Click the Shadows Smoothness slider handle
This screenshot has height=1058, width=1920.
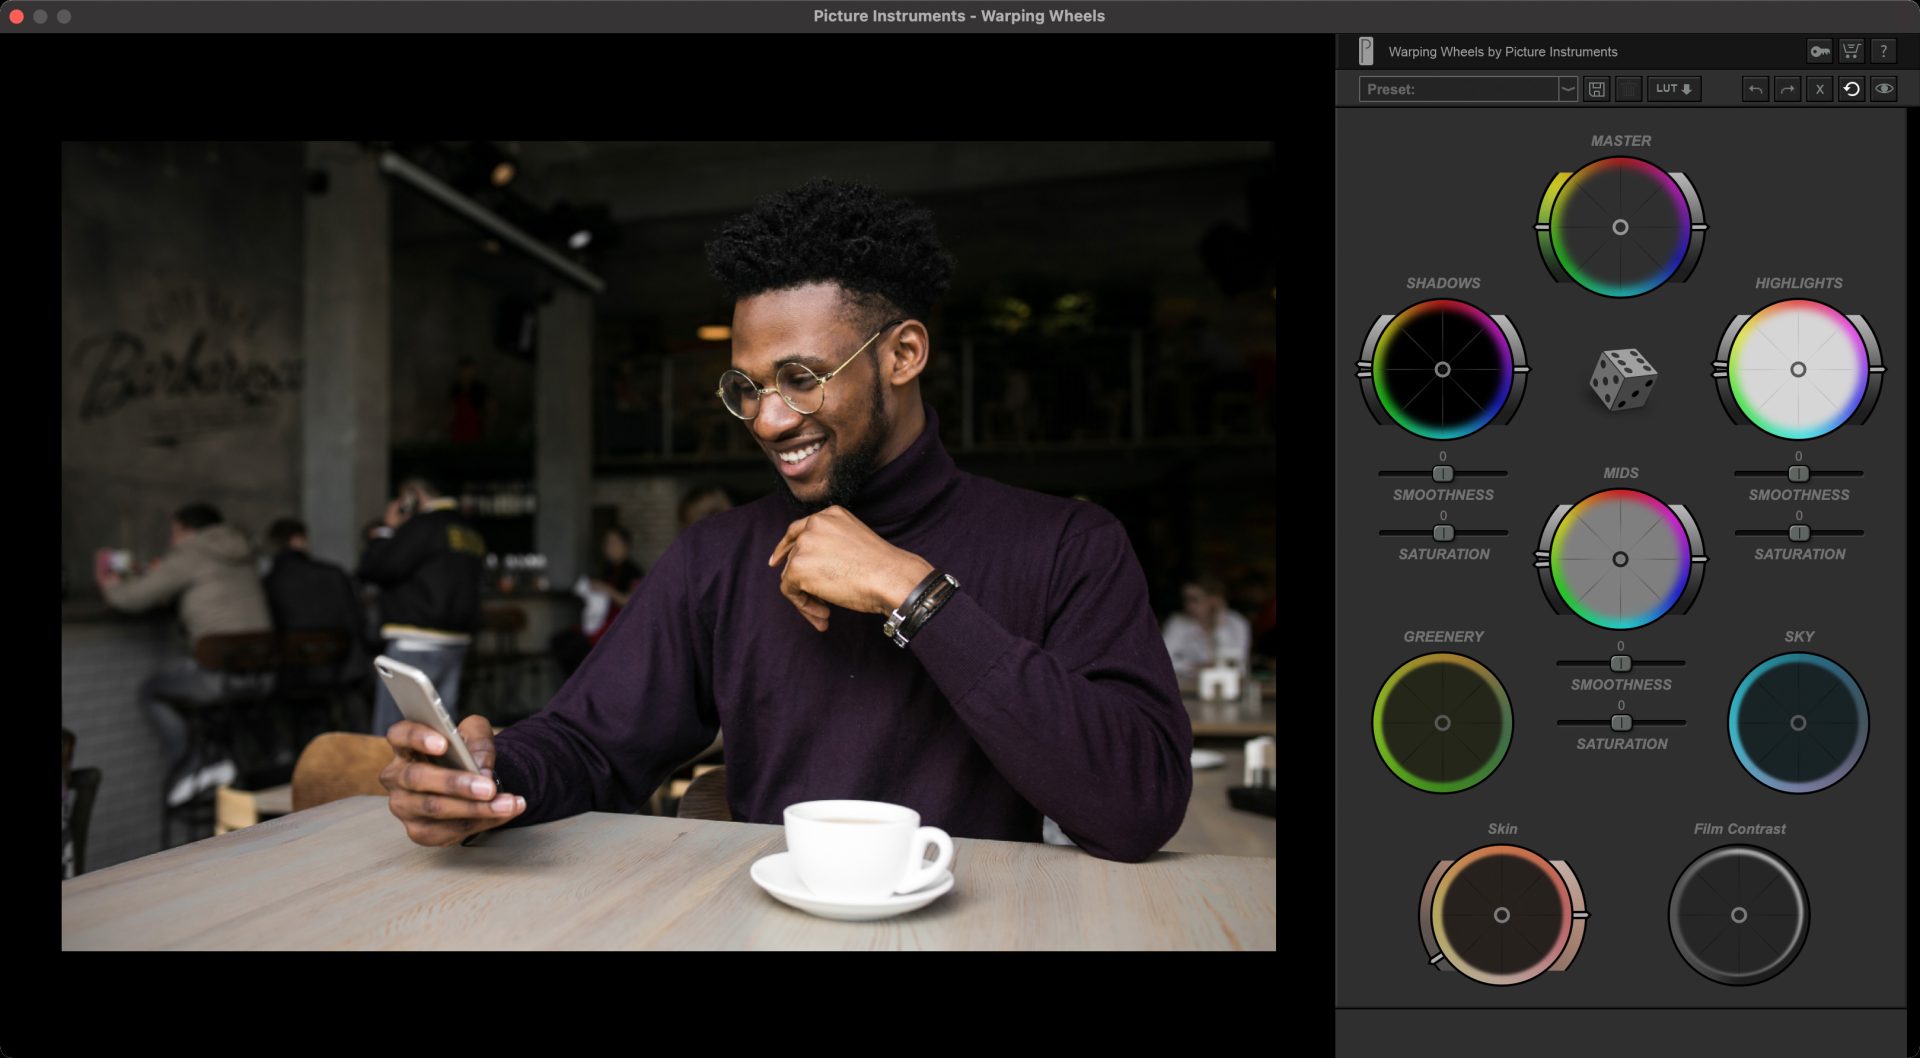click(1442, 473)
